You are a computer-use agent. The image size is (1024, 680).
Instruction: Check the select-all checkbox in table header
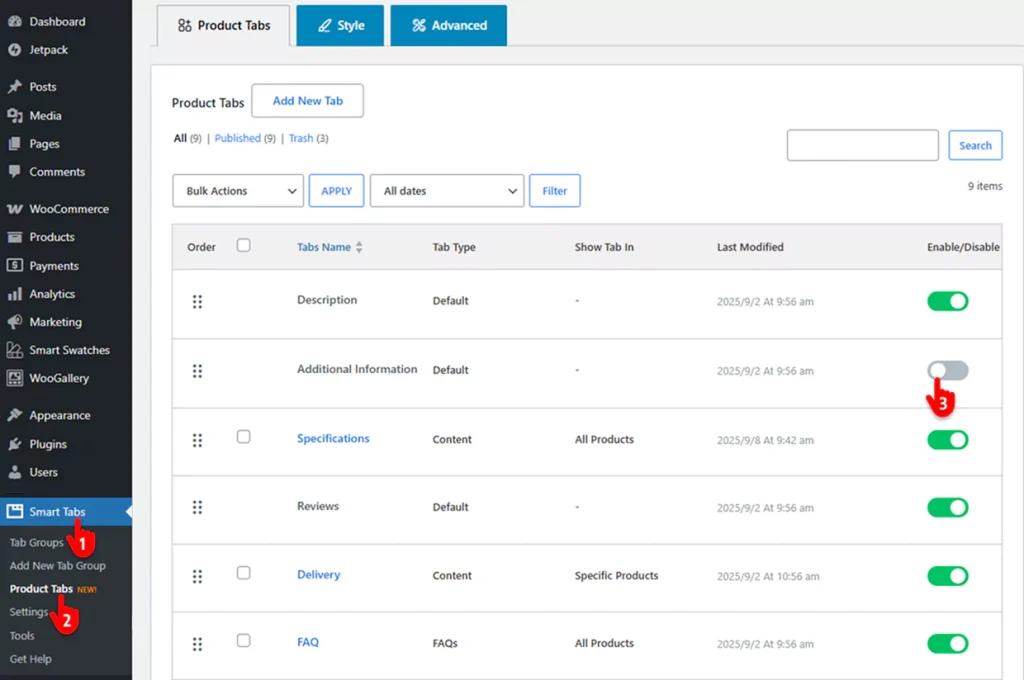click(x=244, y=245)
